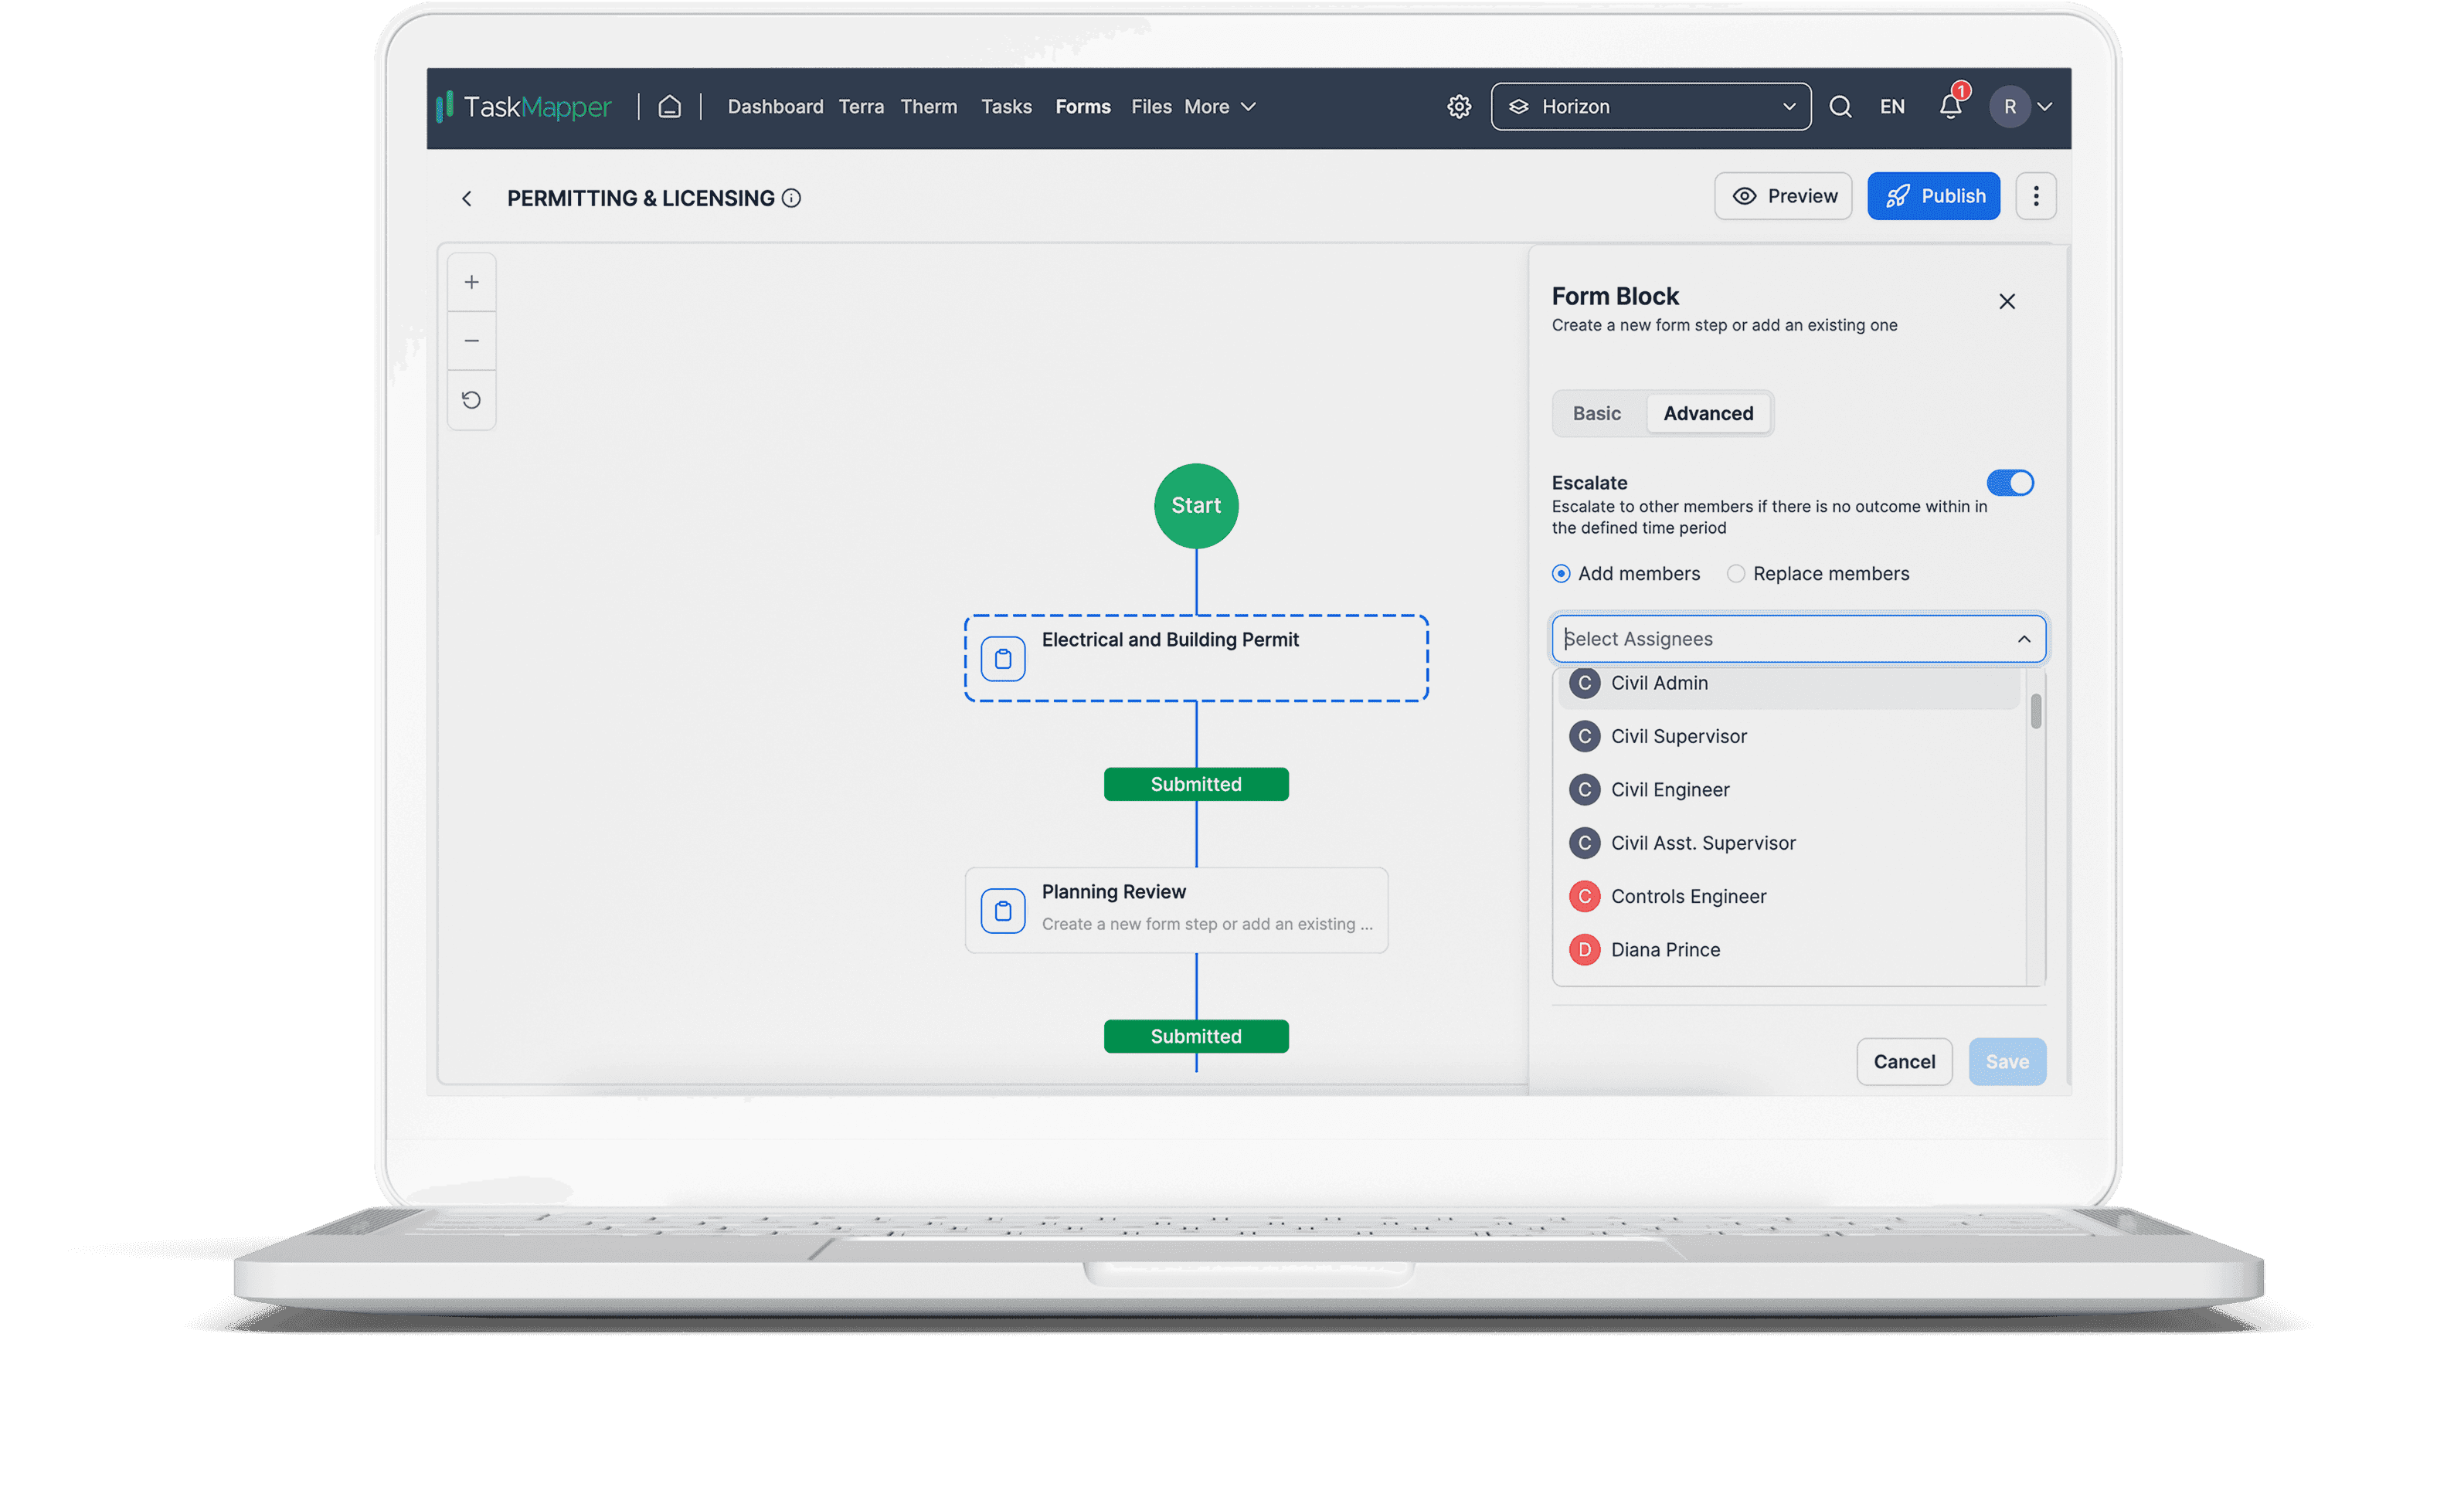Click the Civil Asst. Supervisor avatar icon
Image resolution: width=2464 pixels, height=1500 pixels.
1584,843
